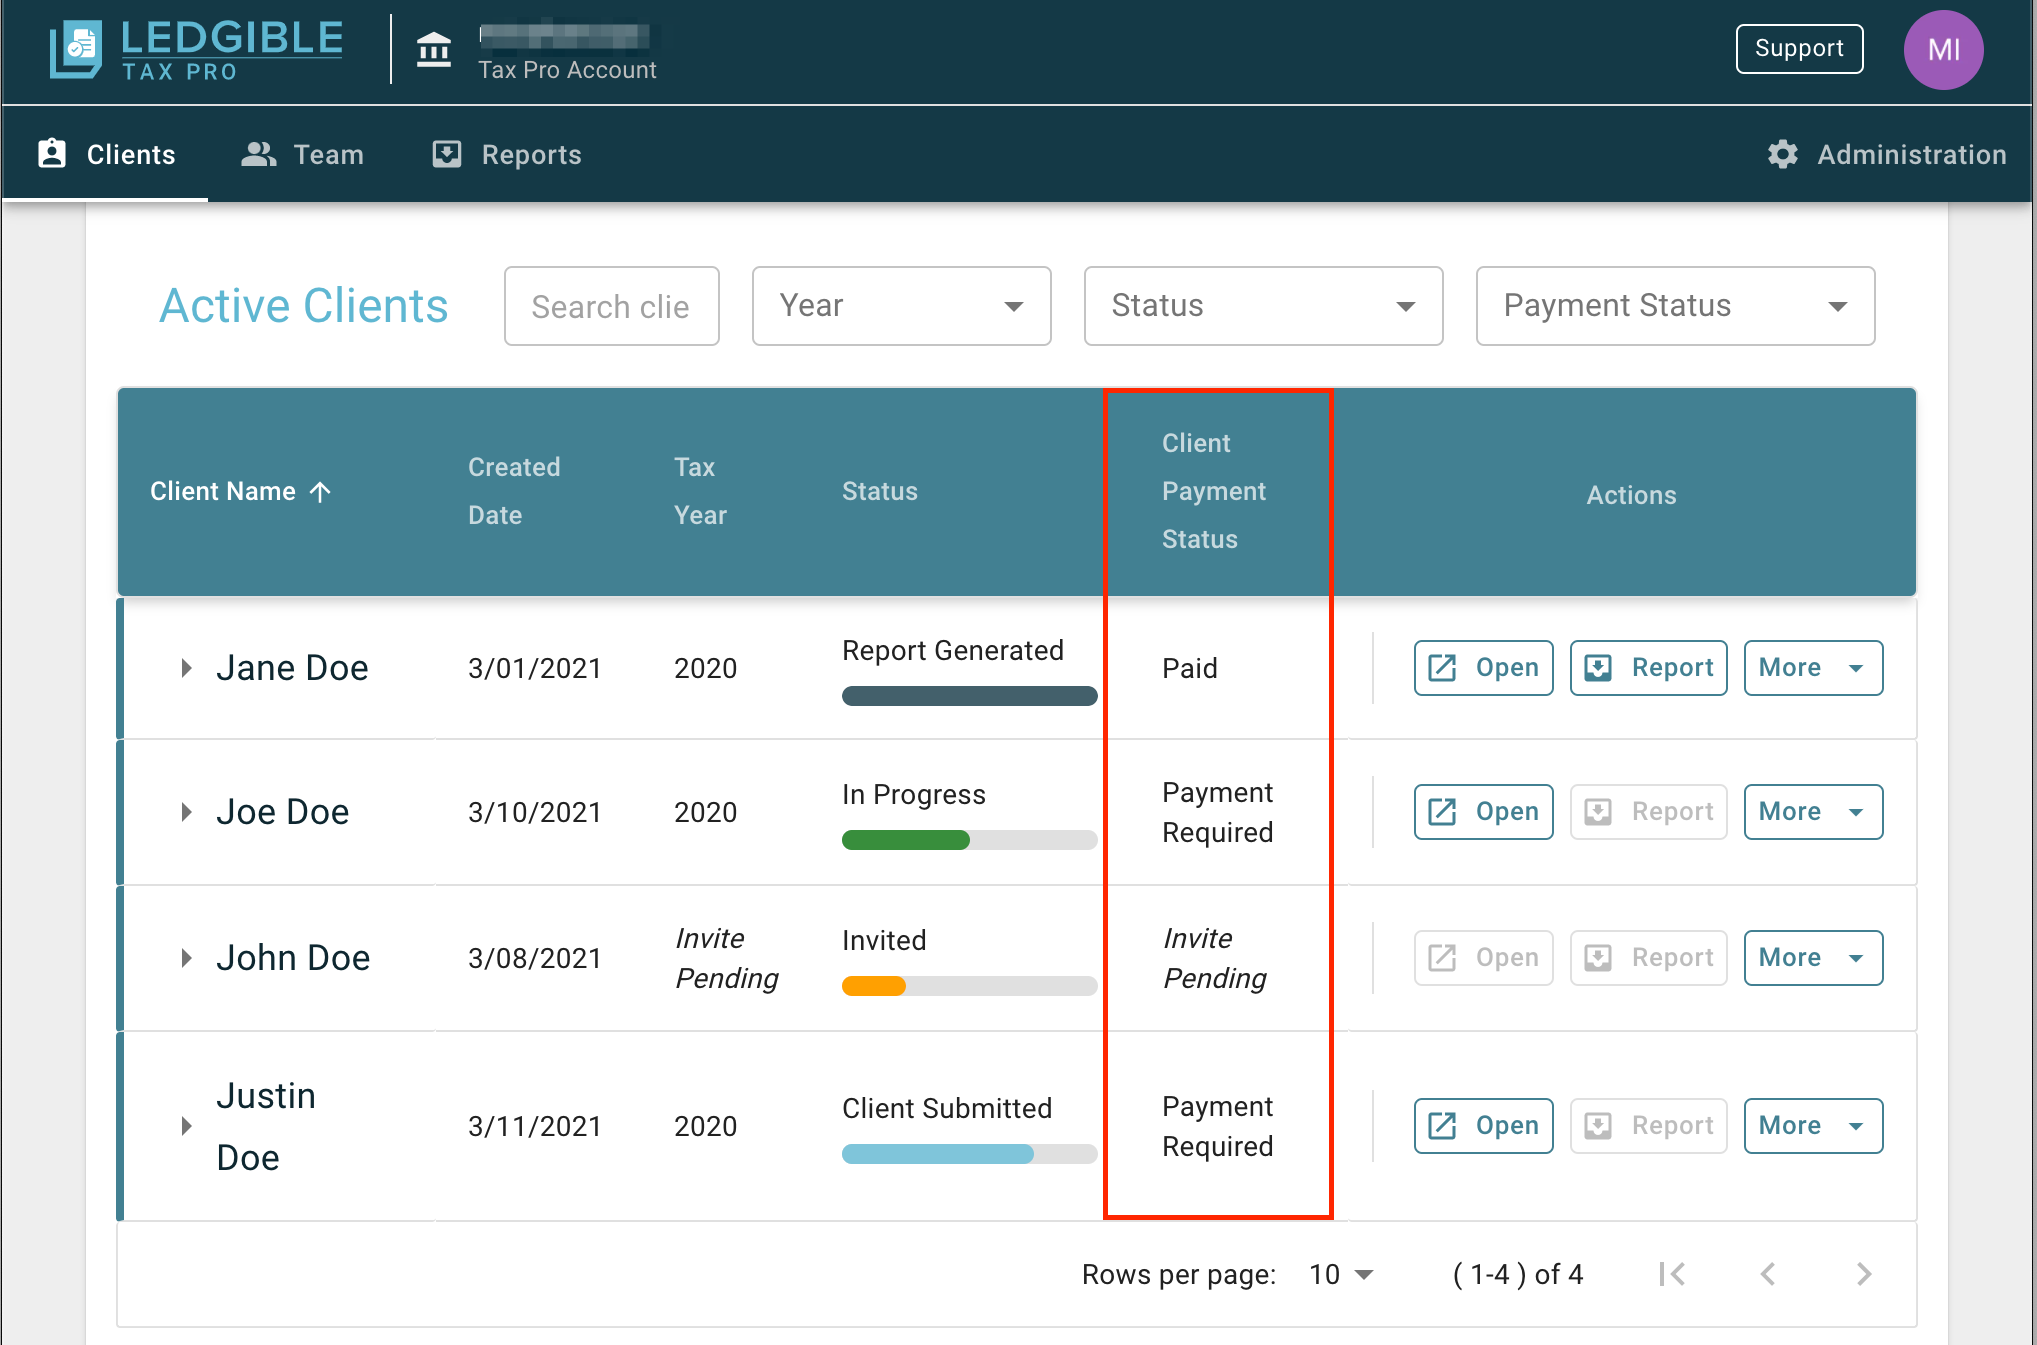
Task: Click Justin Doe's Payment Required status
Action: pyautogui.click(x=1217, y=1126)
